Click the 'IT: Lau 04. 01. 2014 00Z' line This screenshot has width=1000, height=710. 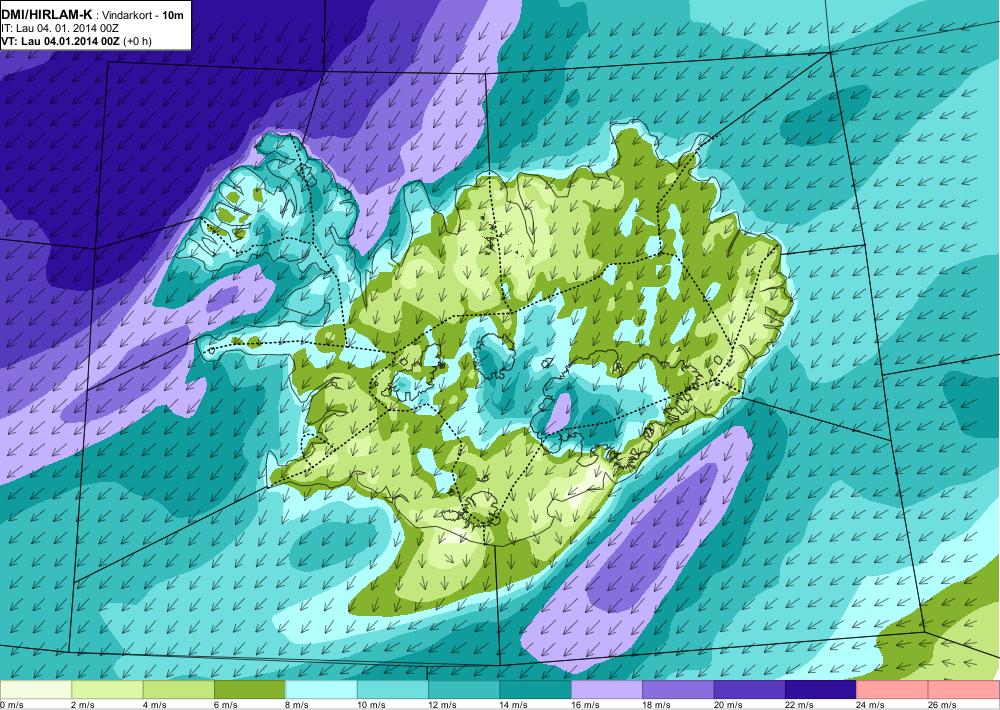pos(60,28)
